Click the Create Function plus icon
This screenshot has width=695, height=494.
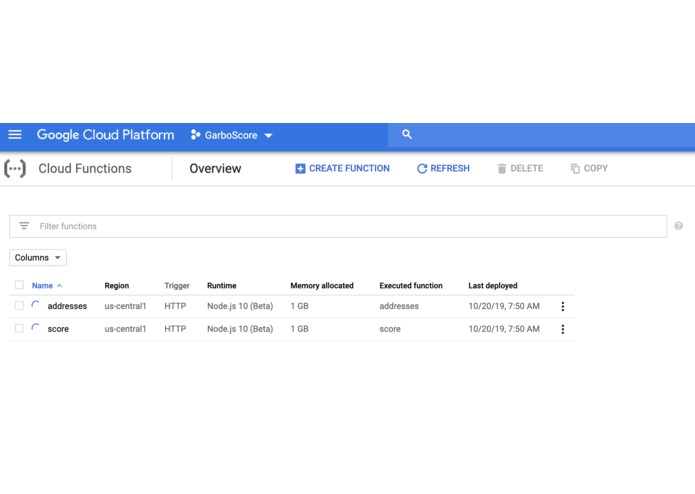[x=300, y=169]
